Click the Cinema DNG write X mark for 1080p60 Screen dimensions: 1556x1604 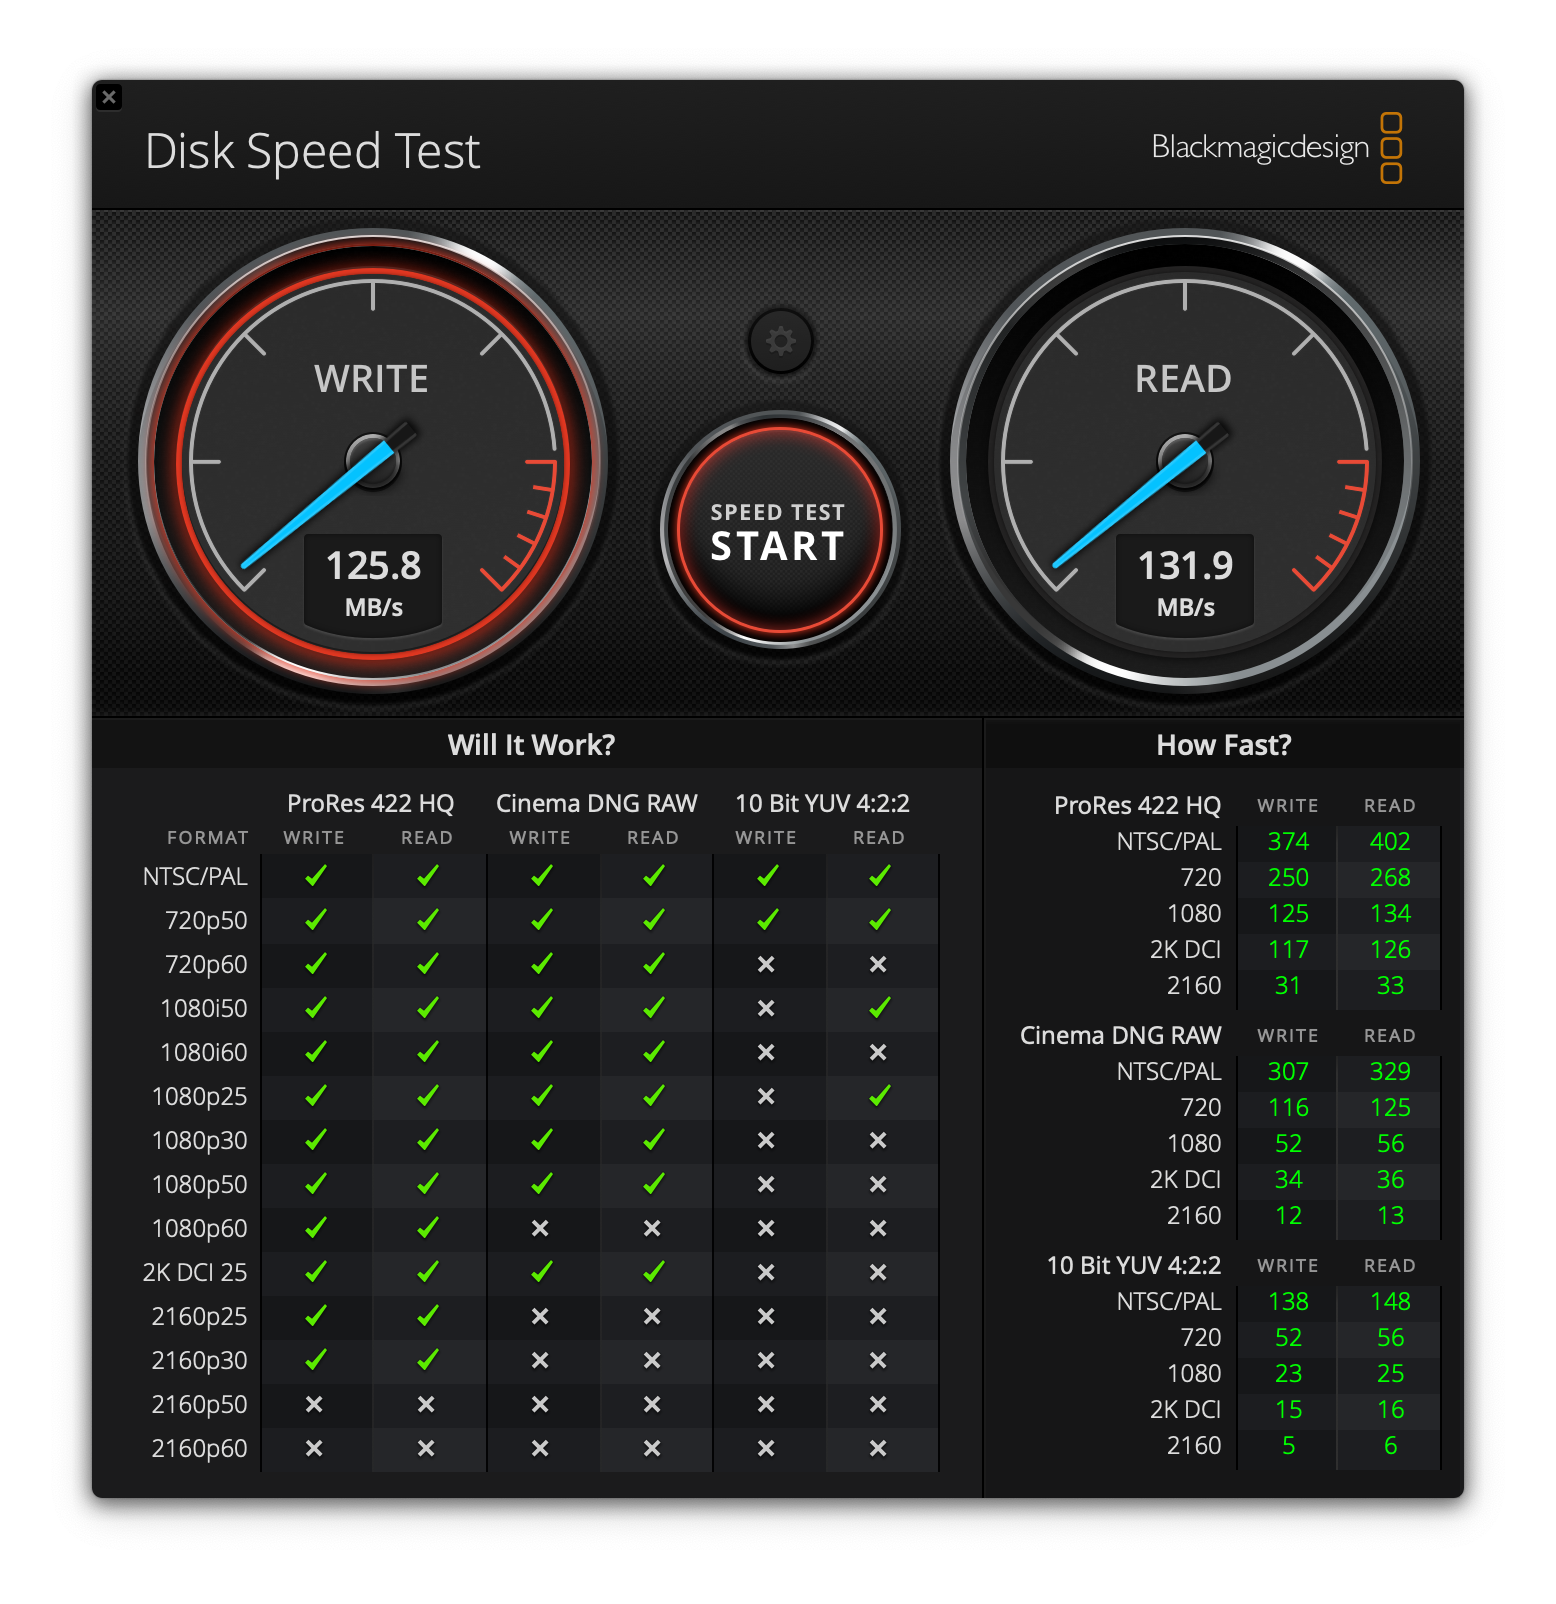tap(540, 1228)
